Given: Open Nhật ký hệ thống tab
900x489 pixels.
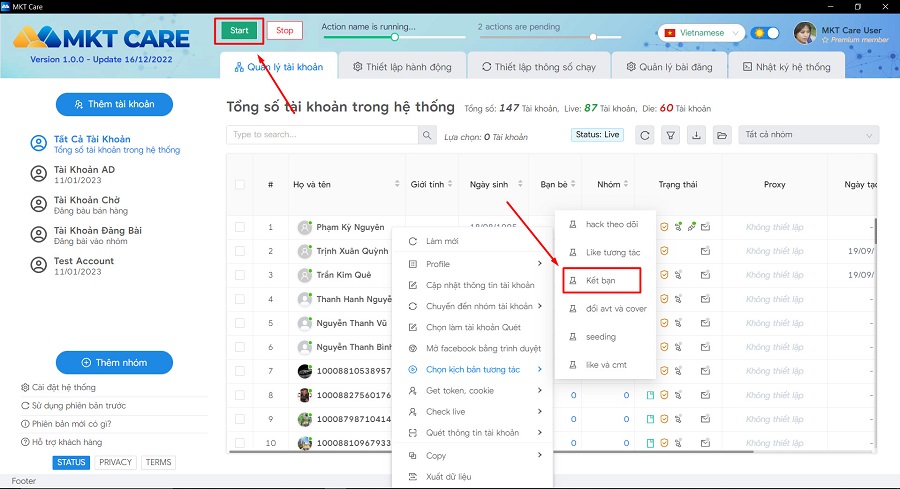Looking at the screenshot, I should [x=786, y=67].
